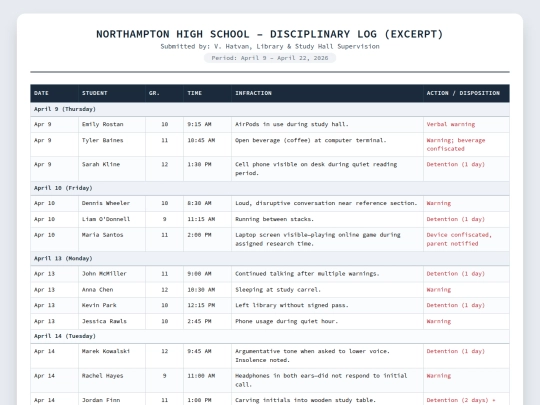Click grade 12 cell in Anna Chen's row
This screenshot has width=540, height=405.
(x=165, y=290)
